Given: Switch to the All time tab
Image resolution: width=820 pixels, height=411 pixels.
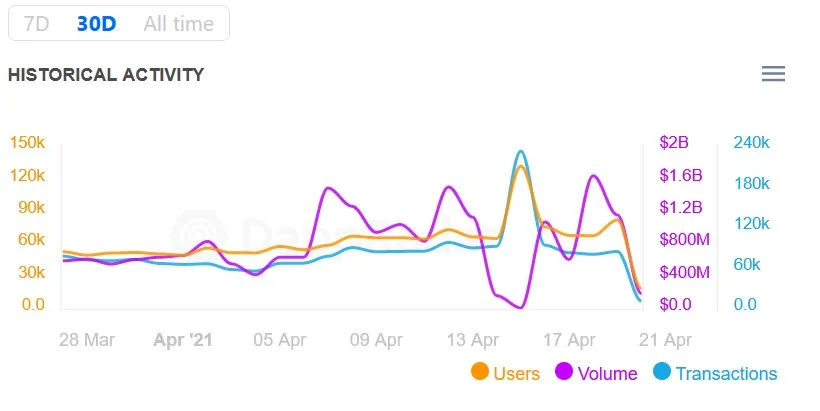Looking at the screenshot, I should pos(178,24).
